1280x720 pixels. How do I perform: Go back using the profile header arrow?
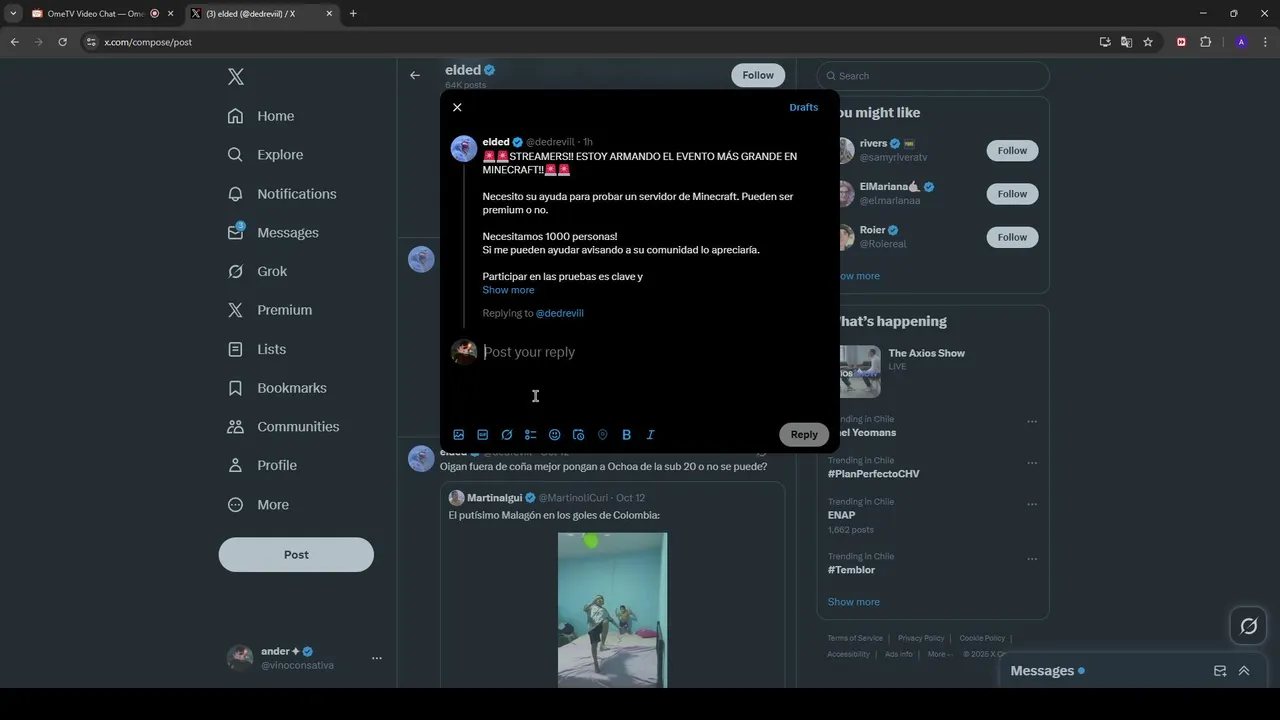coord(415,75)
